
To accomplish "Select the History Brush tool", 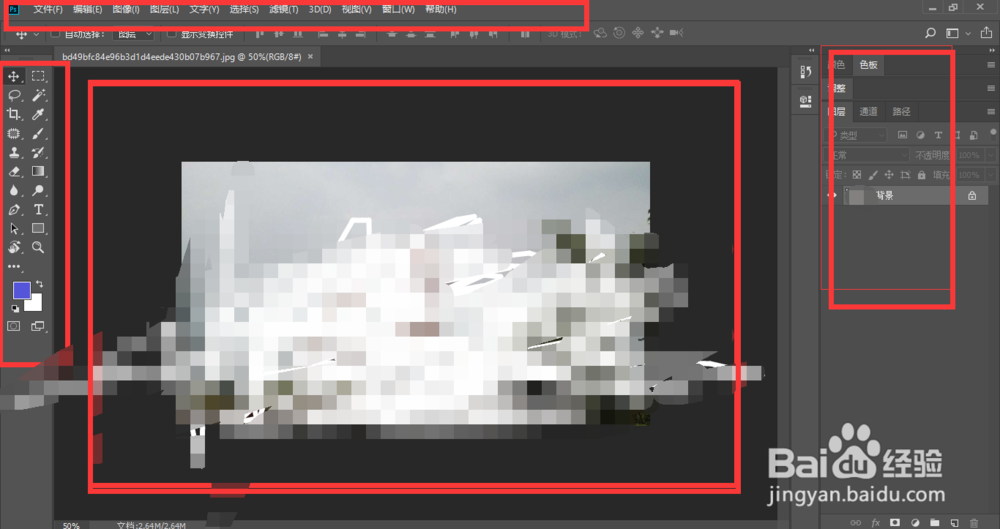I will click(38, 153).
